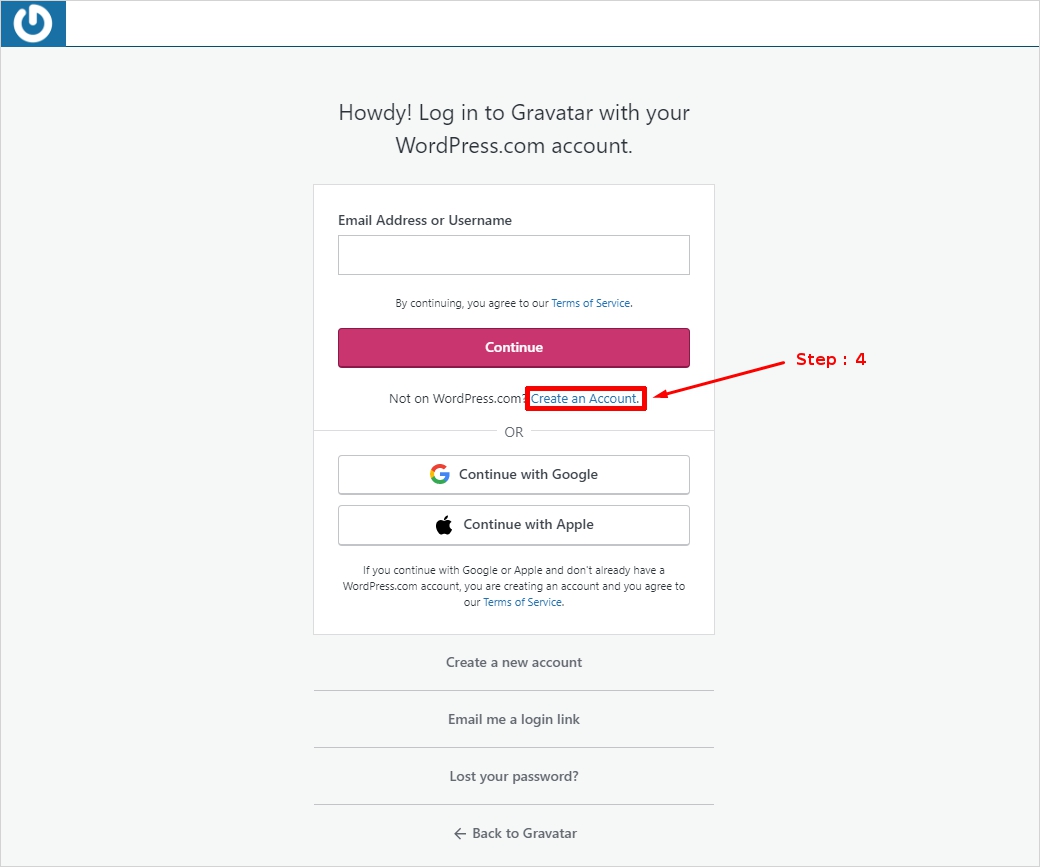Click the red Step : 4 label

click(830, 359)
